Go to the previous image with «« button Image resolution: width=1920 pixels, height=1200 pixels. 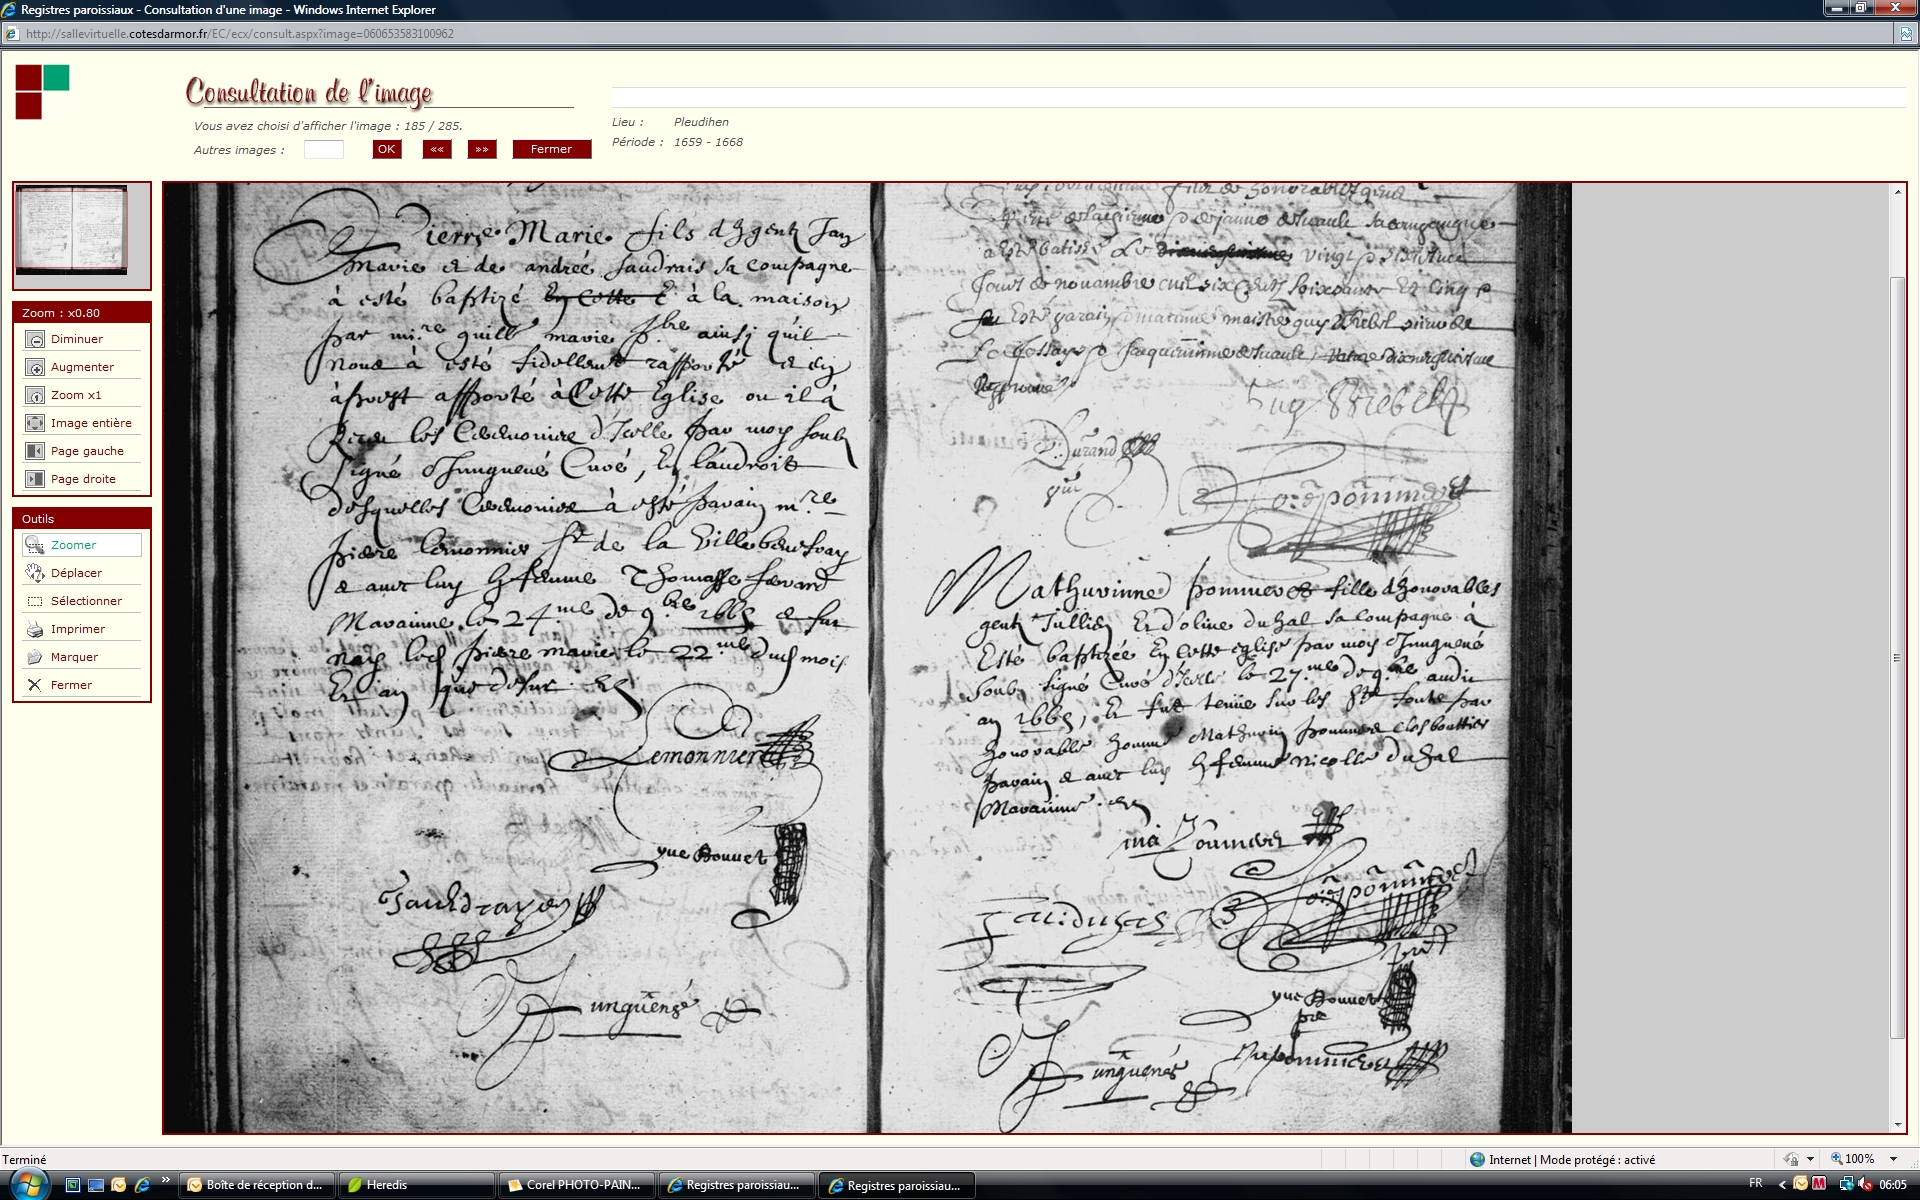click(437, 149)
